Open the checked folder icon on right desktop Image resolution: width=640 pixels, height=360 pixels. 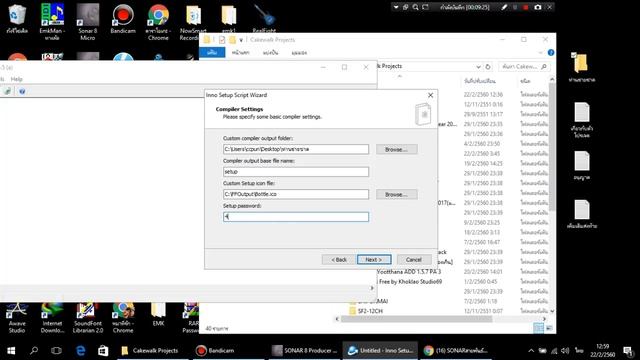581,68
